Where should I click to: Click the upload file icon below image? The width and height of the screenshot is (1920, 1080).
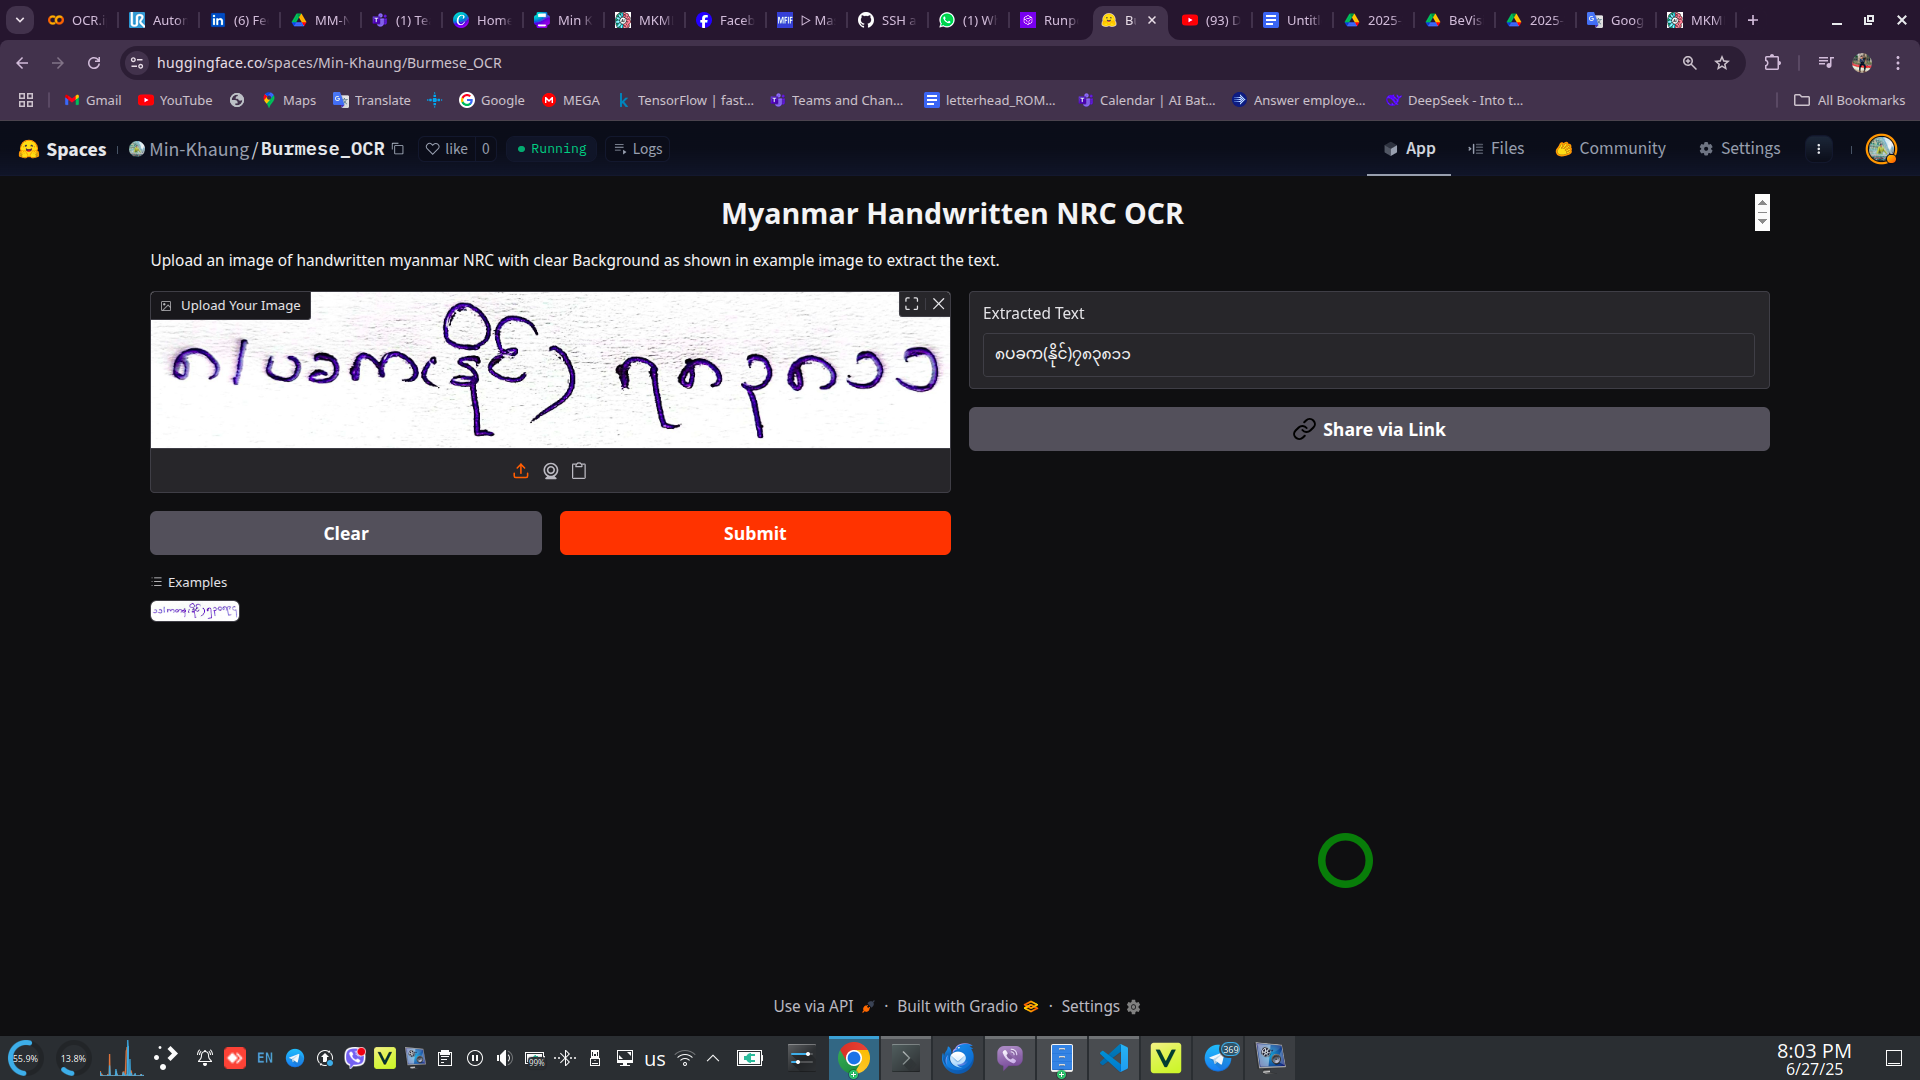click(x=520, y=471)
